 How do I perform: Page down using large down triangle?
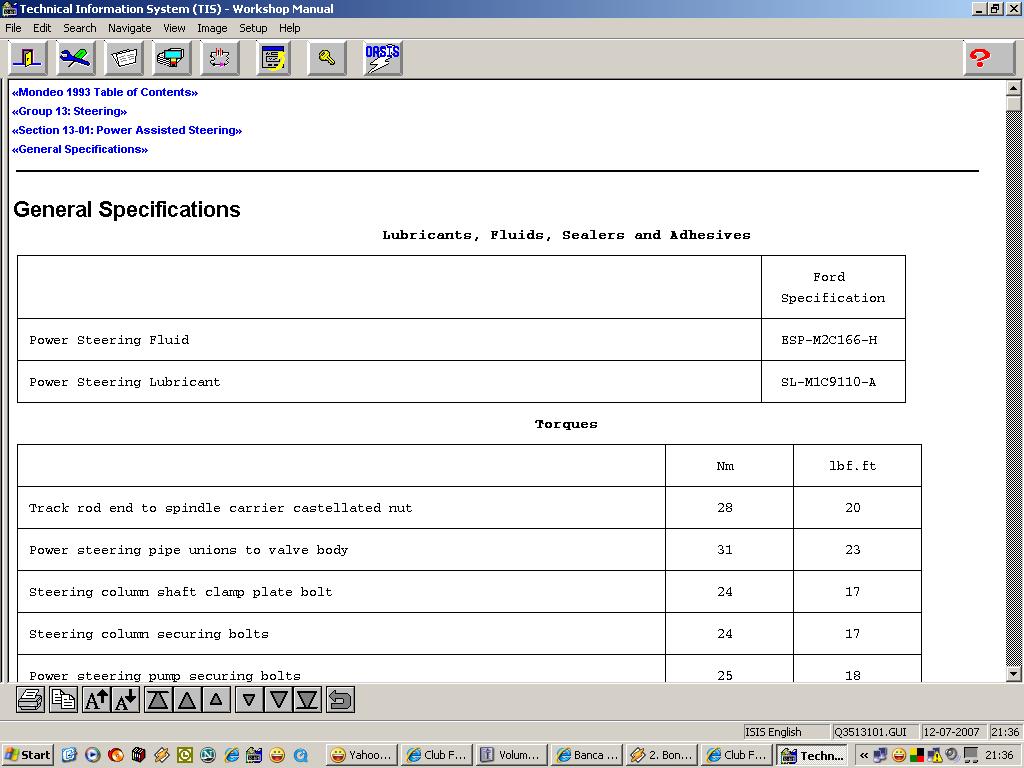point(278,700)
